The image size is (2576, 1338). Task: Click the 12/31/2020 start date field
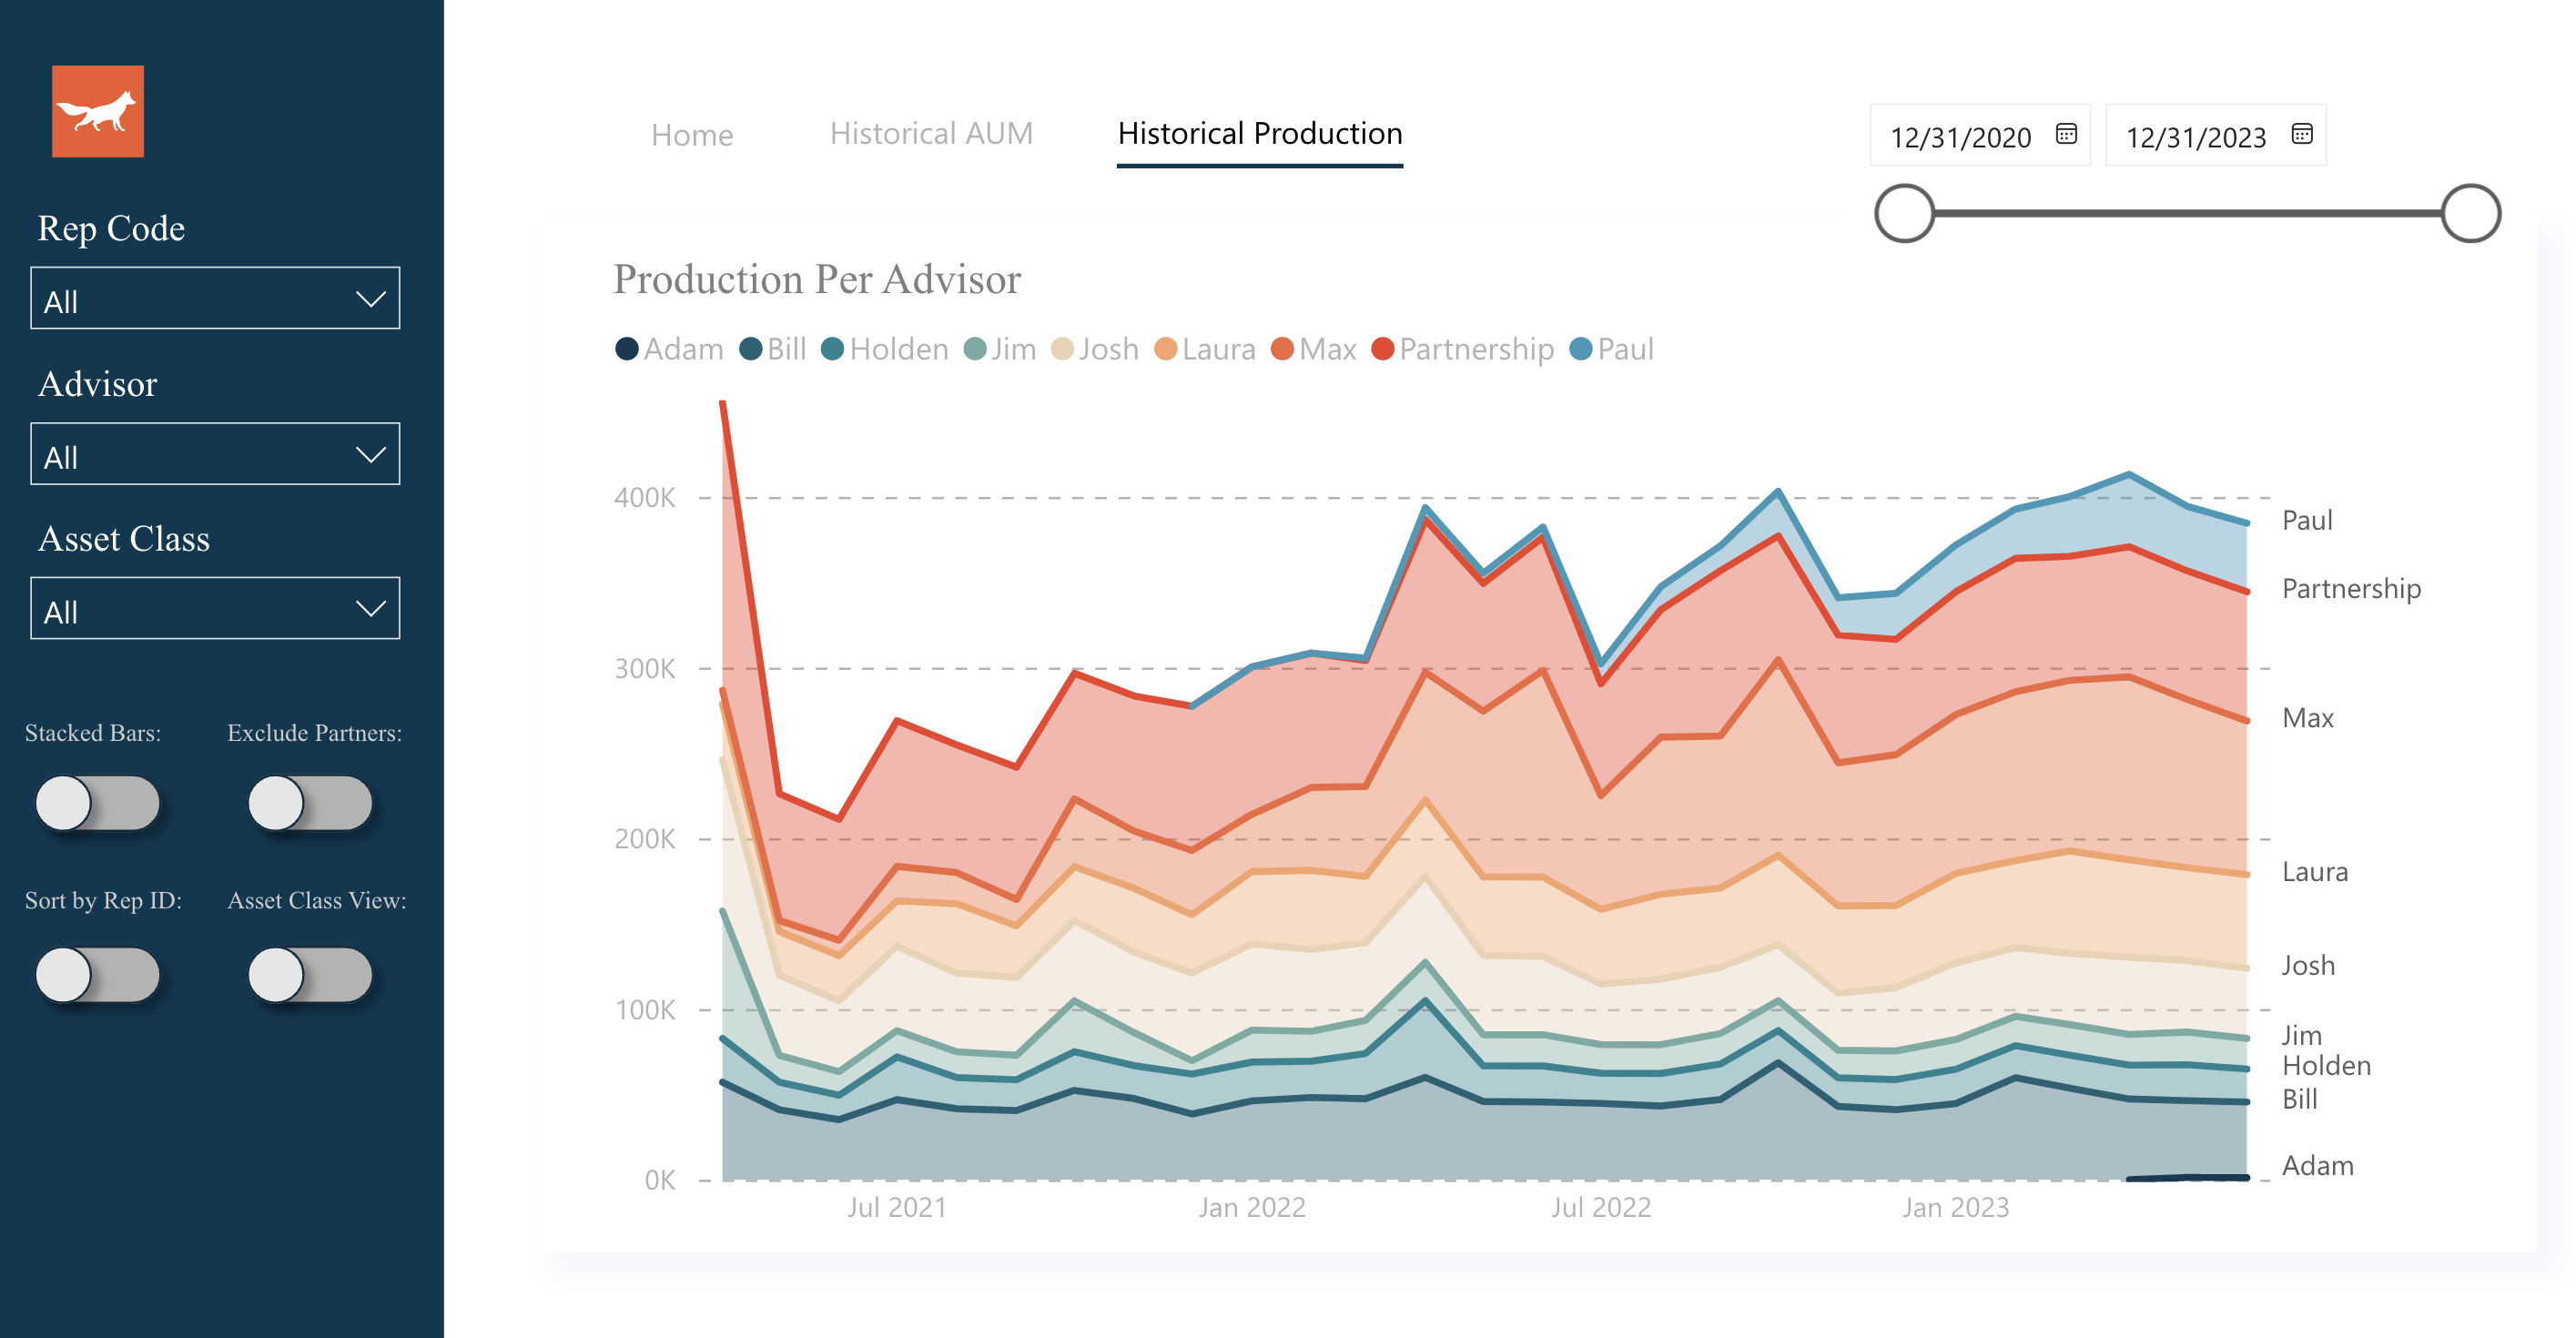tap(1980, 135)
